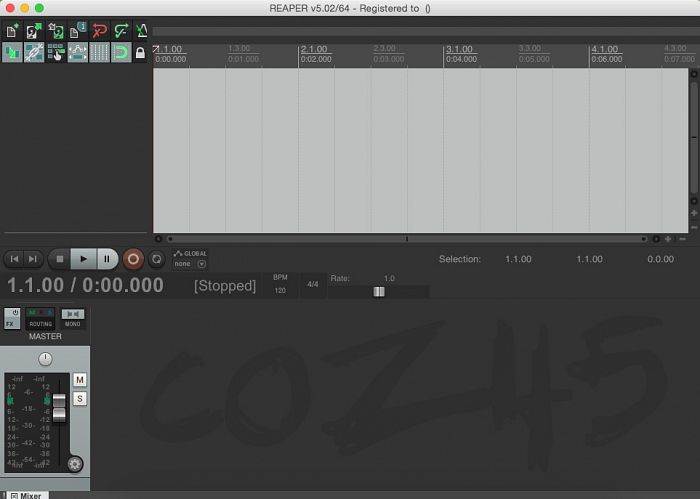This screenshot has height=499, width=700.
Task: Click timeline ruler at marker 2.1.00
Action: 313,49
